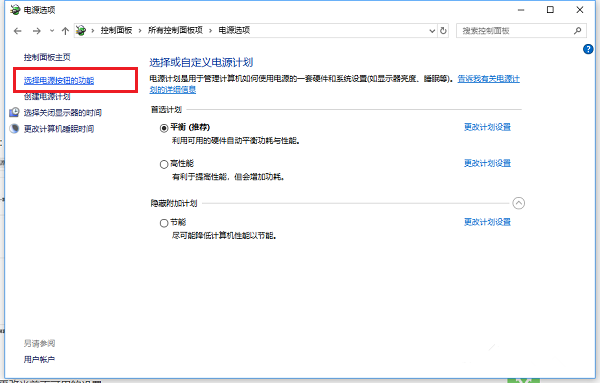Screen dimensions: 600x383
Task: Click the moon sleep icon in sidebar
Action: point(14,129)
